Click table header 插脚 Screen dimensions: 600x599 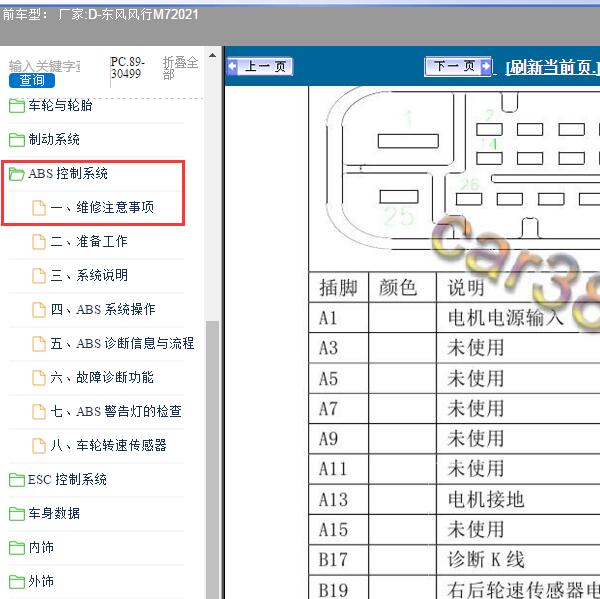338,287
